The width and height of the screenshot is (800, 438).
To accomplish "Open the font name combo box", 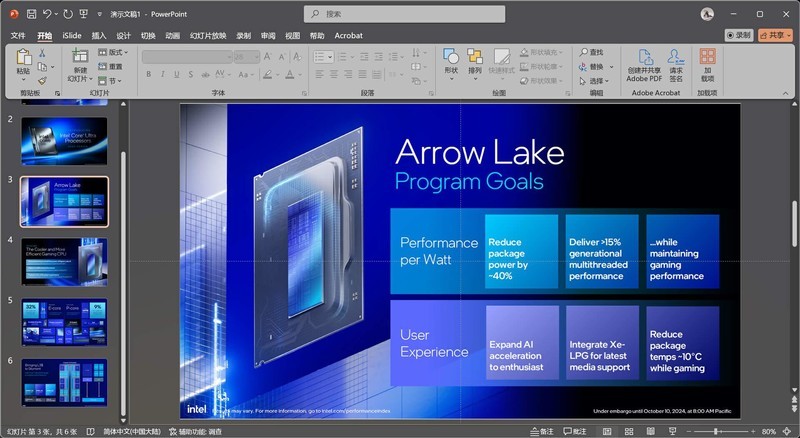I will pyautogui.click(x=187, y=57).
